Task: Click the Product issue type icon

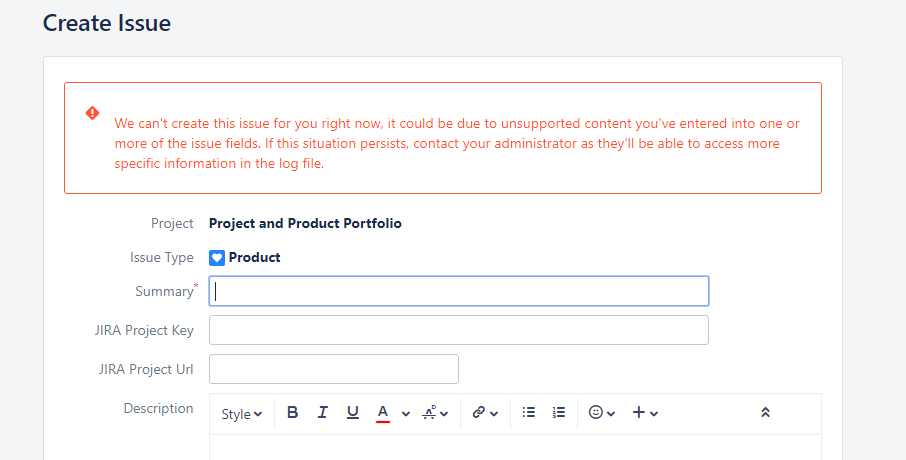Action: tap(217, 257)
